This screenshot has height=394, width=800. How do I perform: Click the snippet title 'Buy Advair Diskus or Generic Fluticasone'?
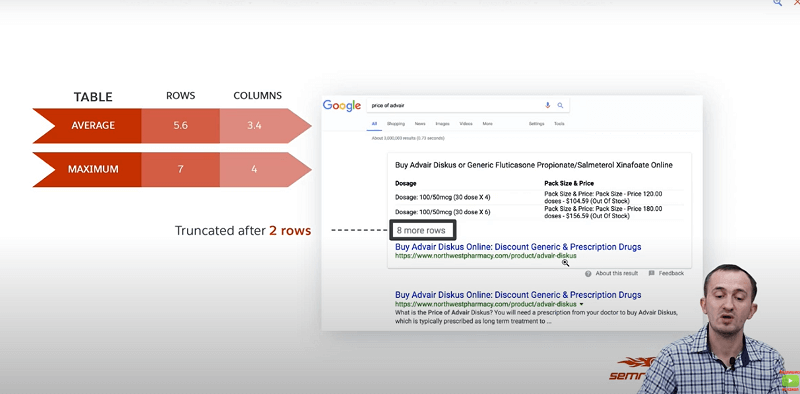click(x=534, y=165)
